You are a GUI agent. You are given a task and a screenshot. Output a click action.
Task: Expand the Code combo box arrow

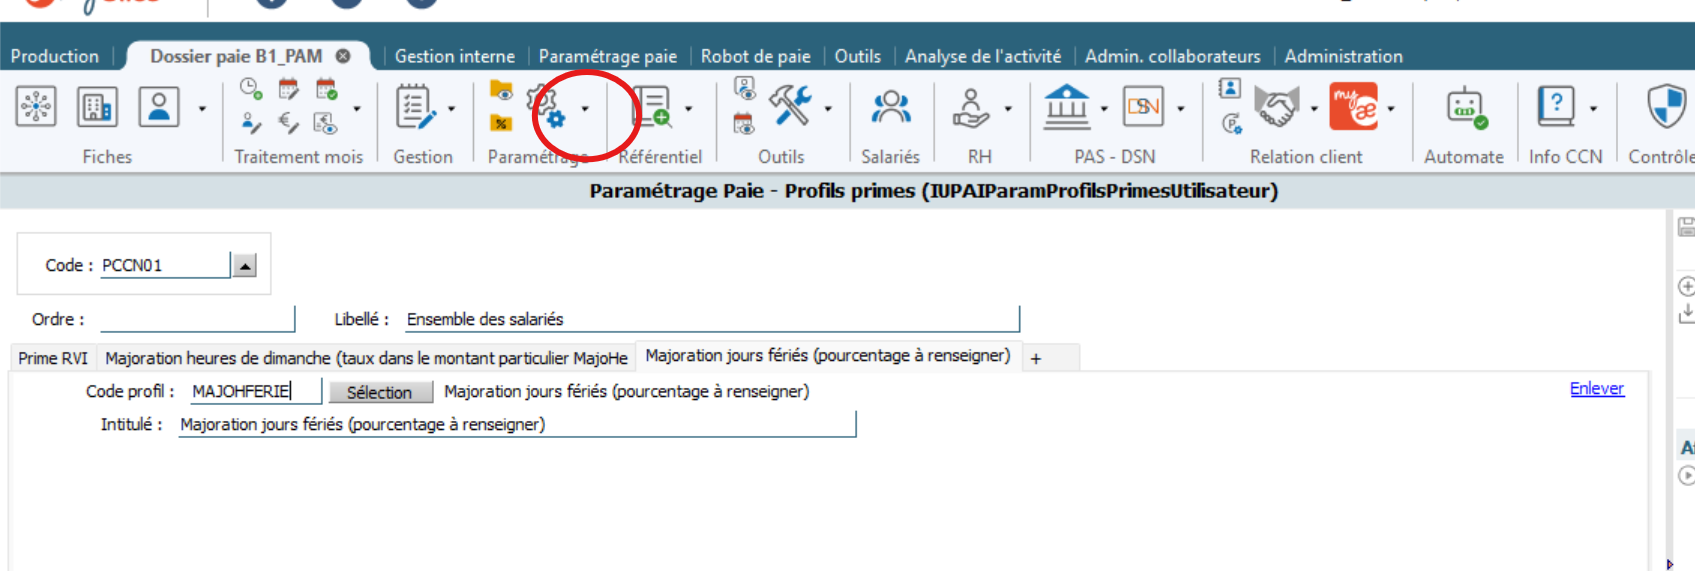(245, 266)
